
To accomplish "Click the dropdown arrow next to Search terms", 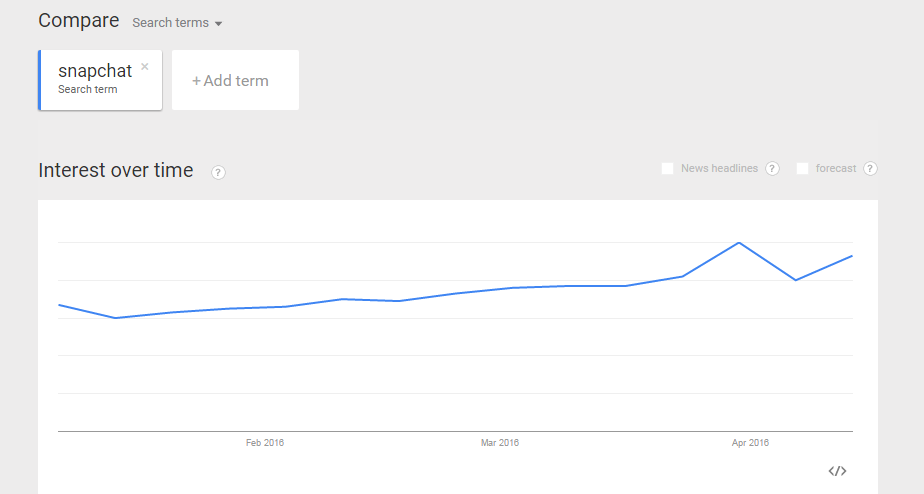I will pos(219,24).
